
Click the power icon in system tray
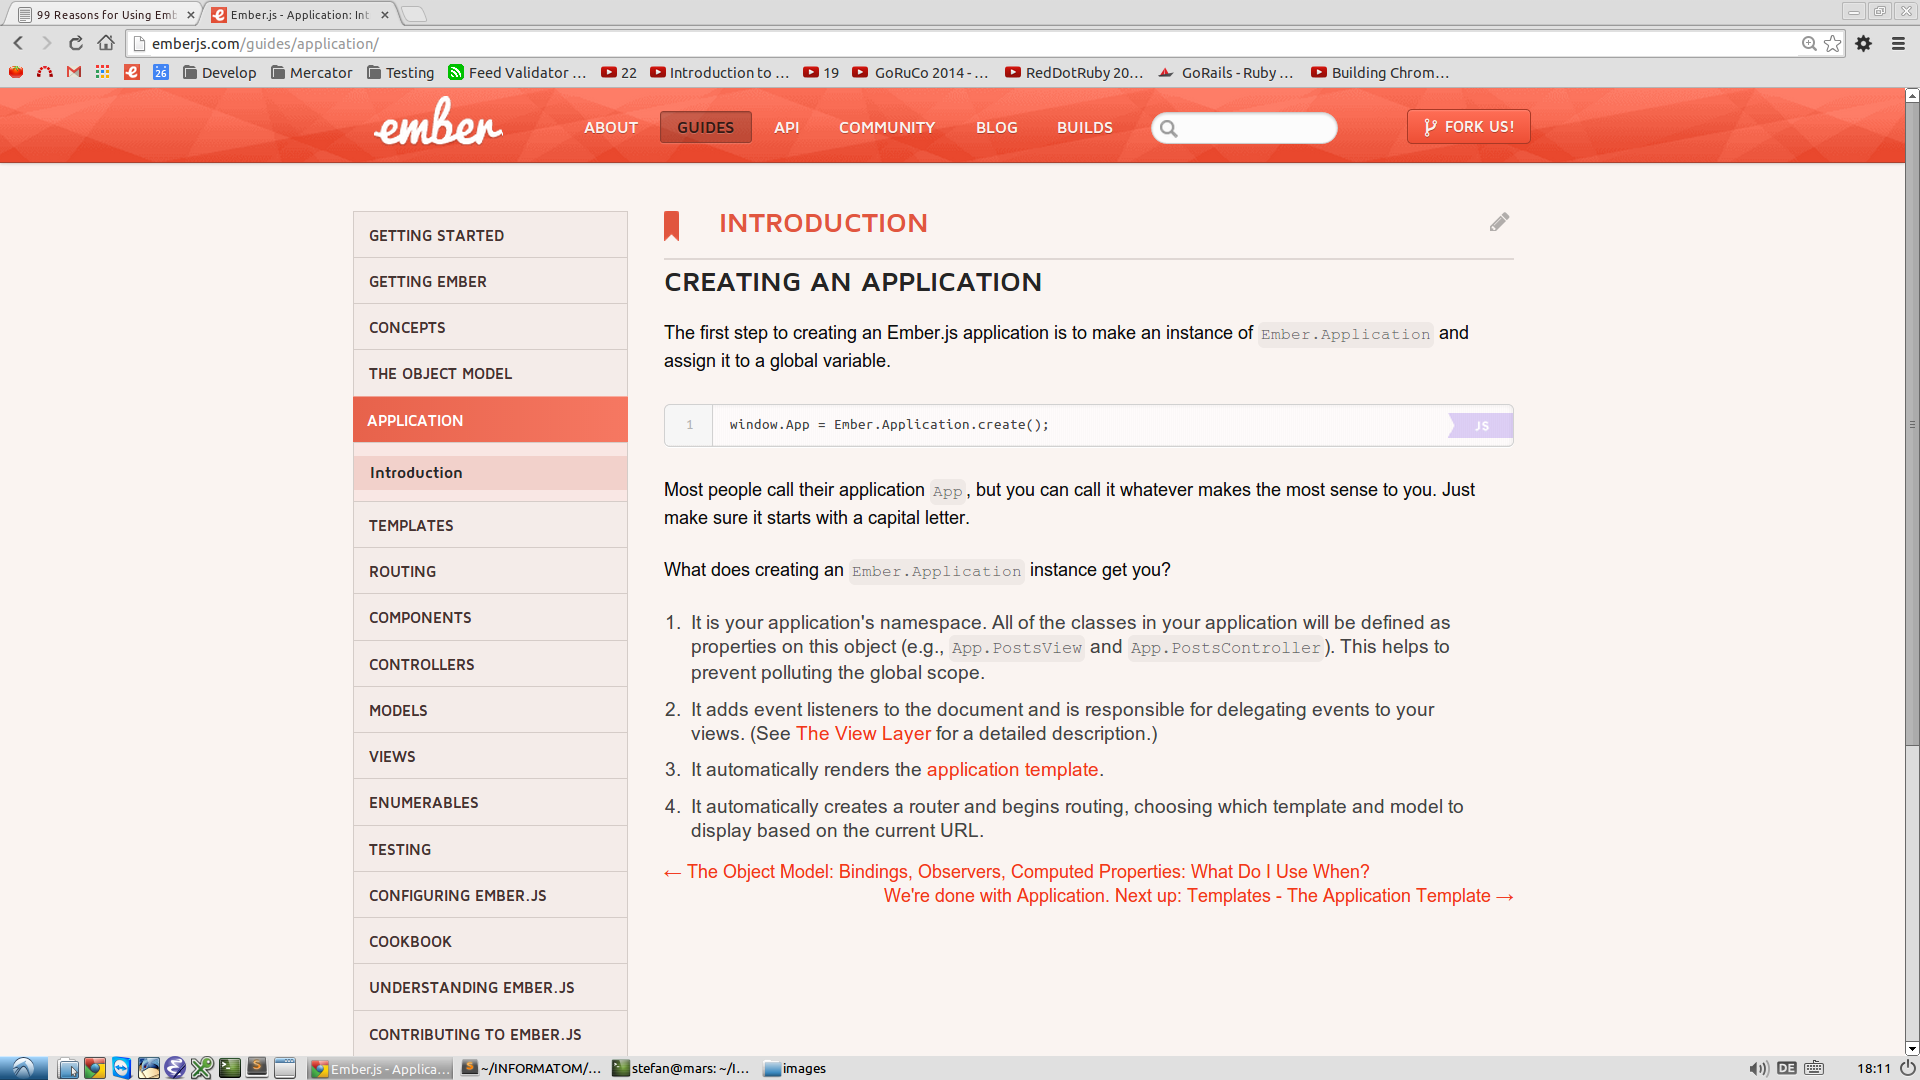pyautogui.click(x=1908, y=1068)
